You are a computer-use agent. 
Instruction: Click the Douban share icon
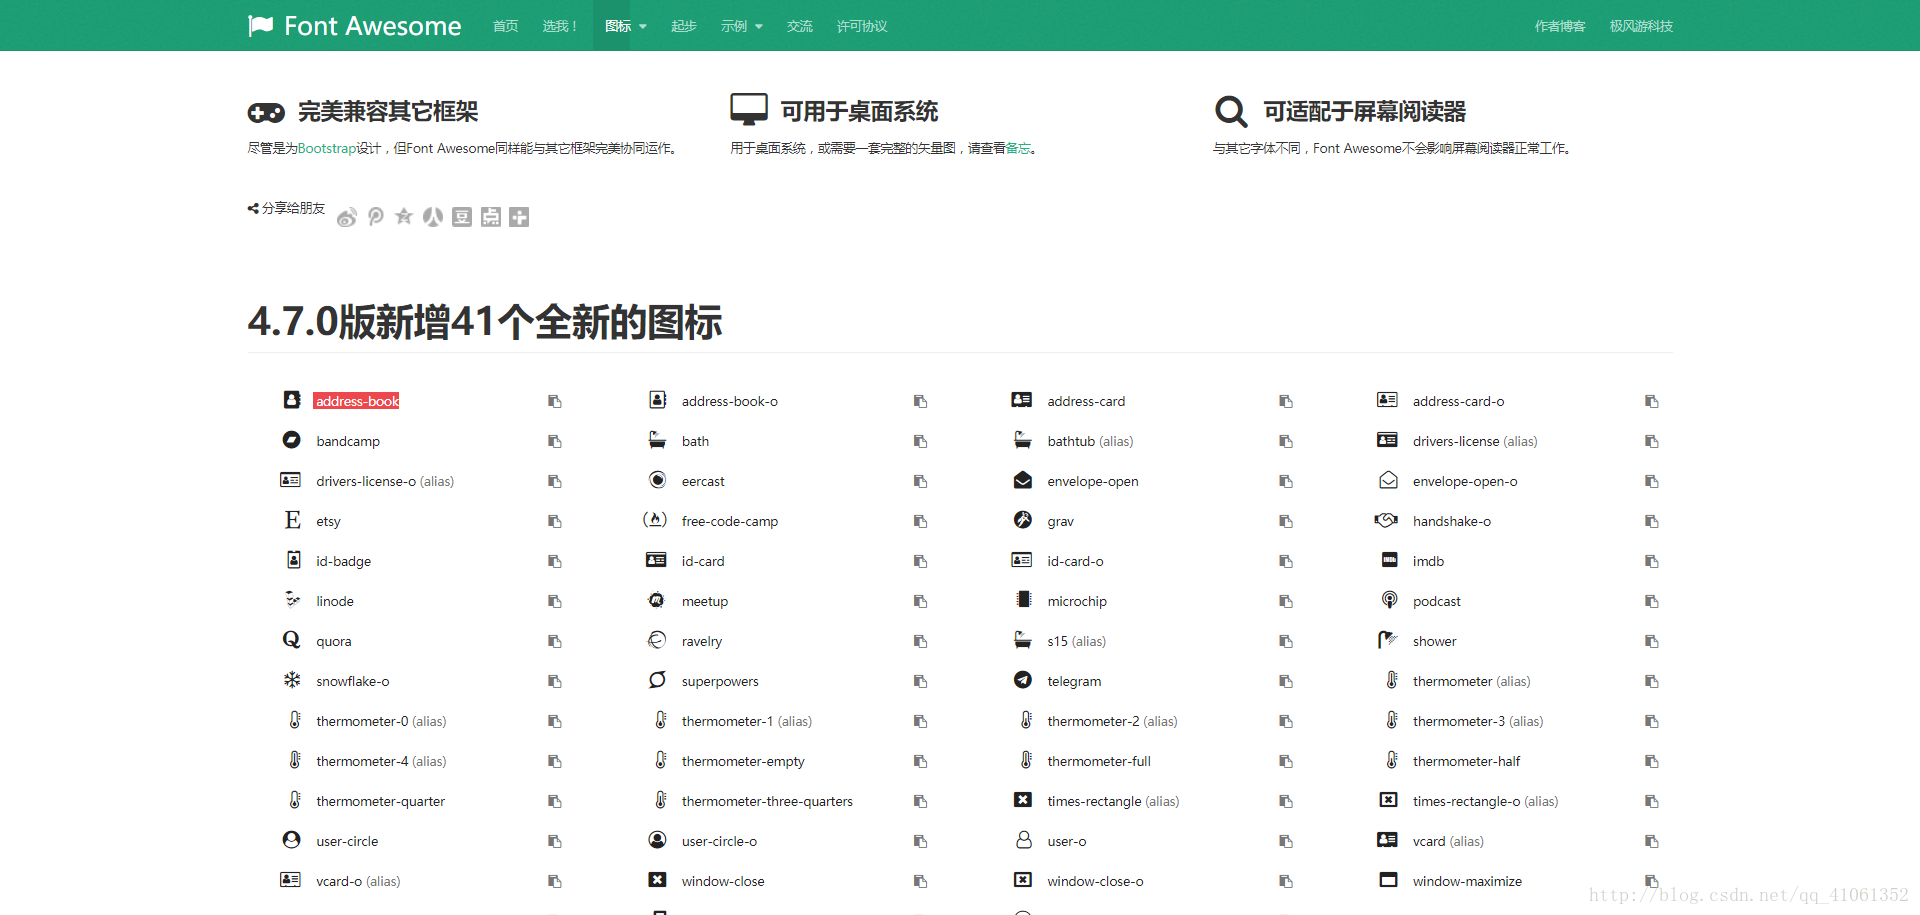pos(462,217)
